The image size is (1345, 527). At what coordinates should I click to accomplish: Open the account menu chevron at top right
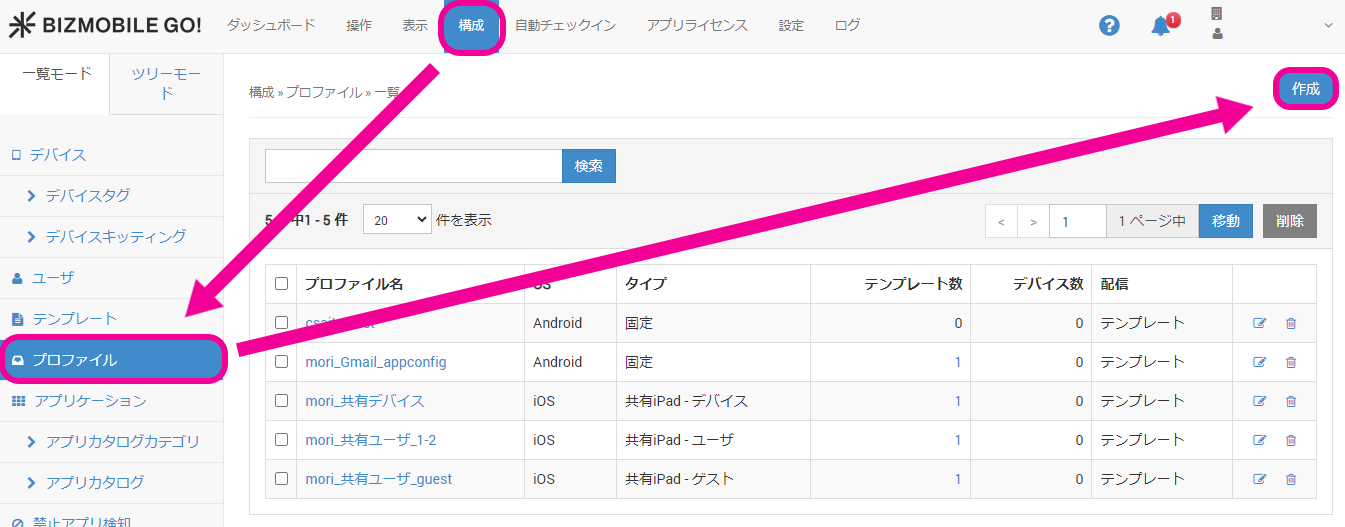pyautogui.click(x=1328, y=26)
